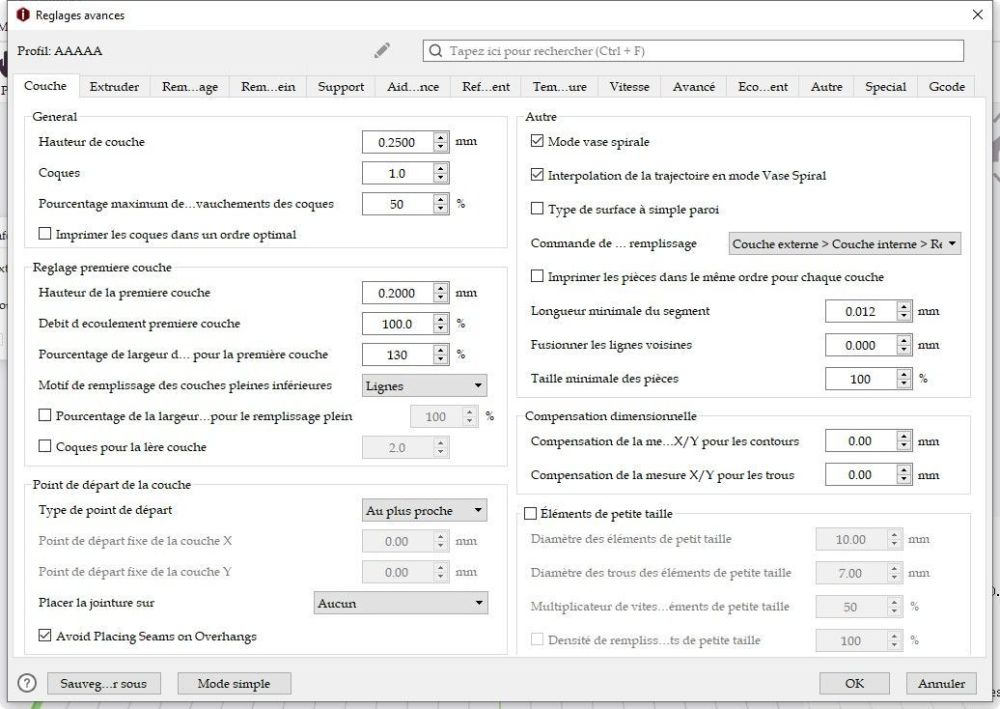Open help via question mark icon

point(27,683)
